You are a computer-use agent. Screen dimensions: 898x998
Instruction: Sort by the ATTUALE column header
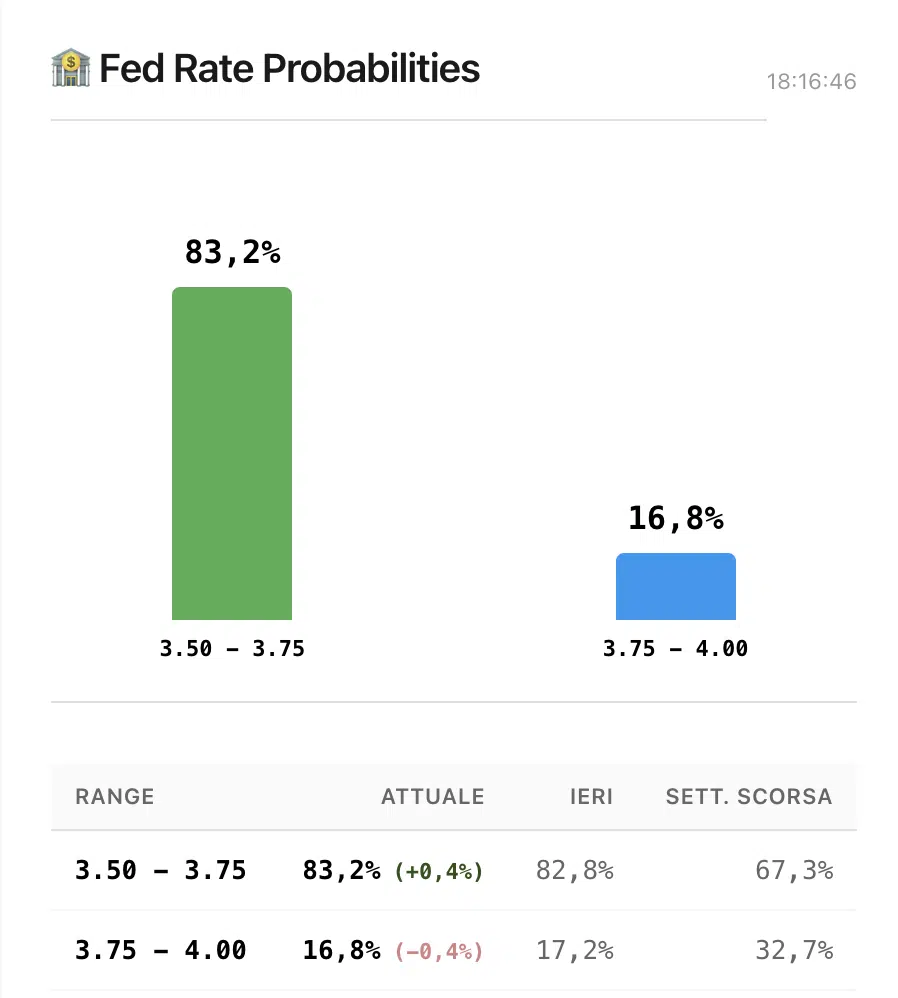(432, 797)
